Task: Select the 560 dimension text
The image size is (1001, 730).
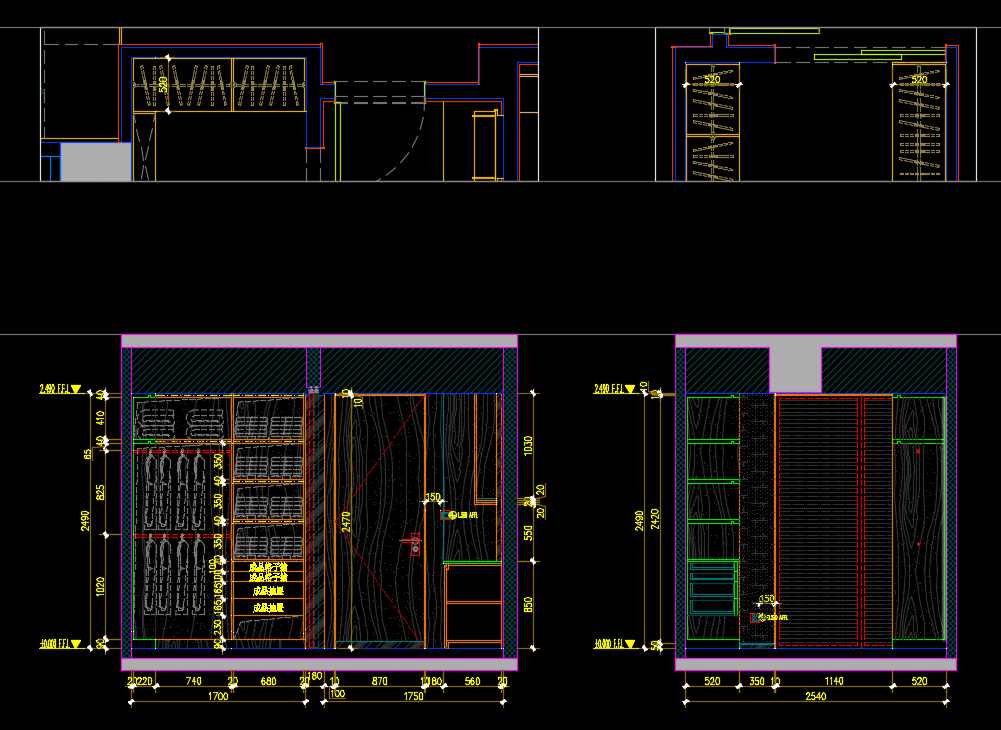Action: point(472,682)
